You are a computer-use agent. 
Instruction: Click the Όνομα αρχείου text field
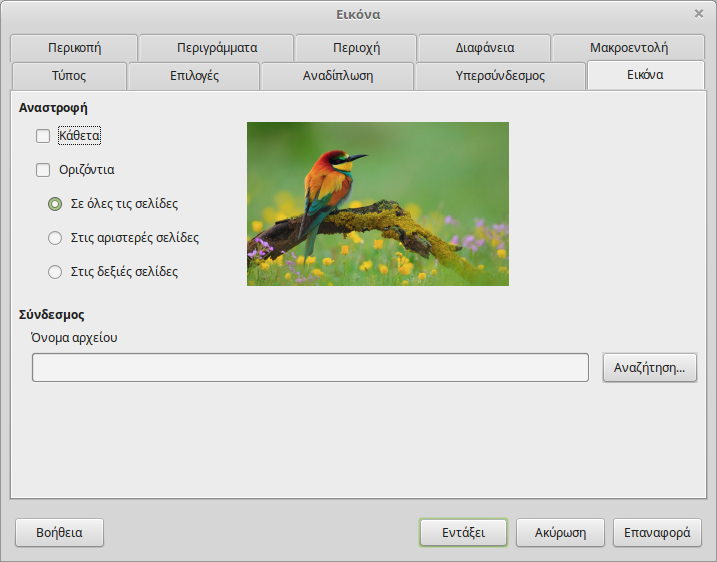click(x=310, y=368)
